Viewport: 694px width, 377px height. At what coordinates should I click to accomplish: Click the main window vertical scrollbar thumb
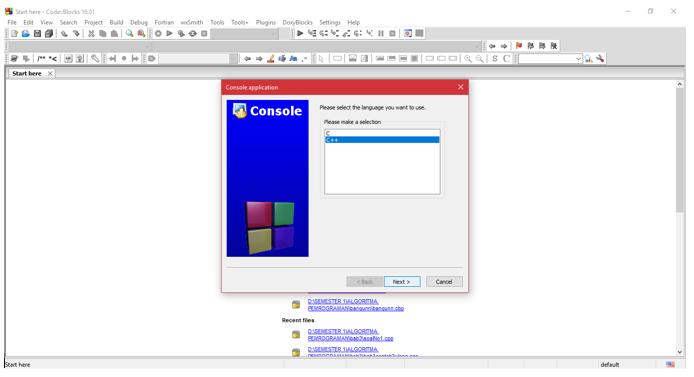coord(680,150)
